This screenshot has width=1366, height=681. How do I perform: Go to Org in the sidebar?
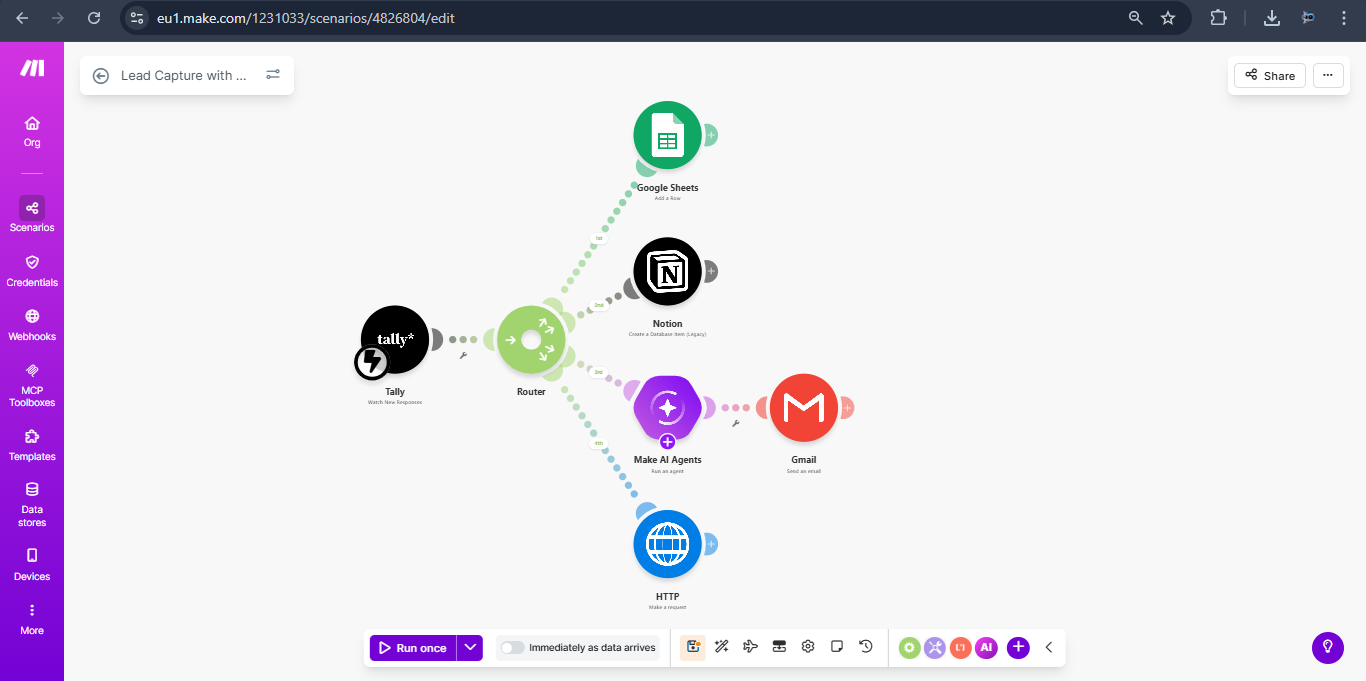click(x=32, y=131)
